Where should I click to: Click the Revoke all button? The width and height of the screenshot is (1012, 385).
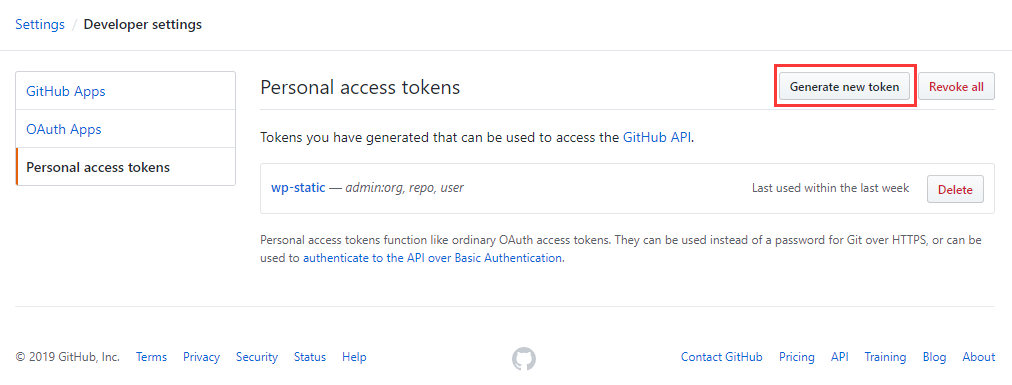pyautogui.click(x=956, y=87)
